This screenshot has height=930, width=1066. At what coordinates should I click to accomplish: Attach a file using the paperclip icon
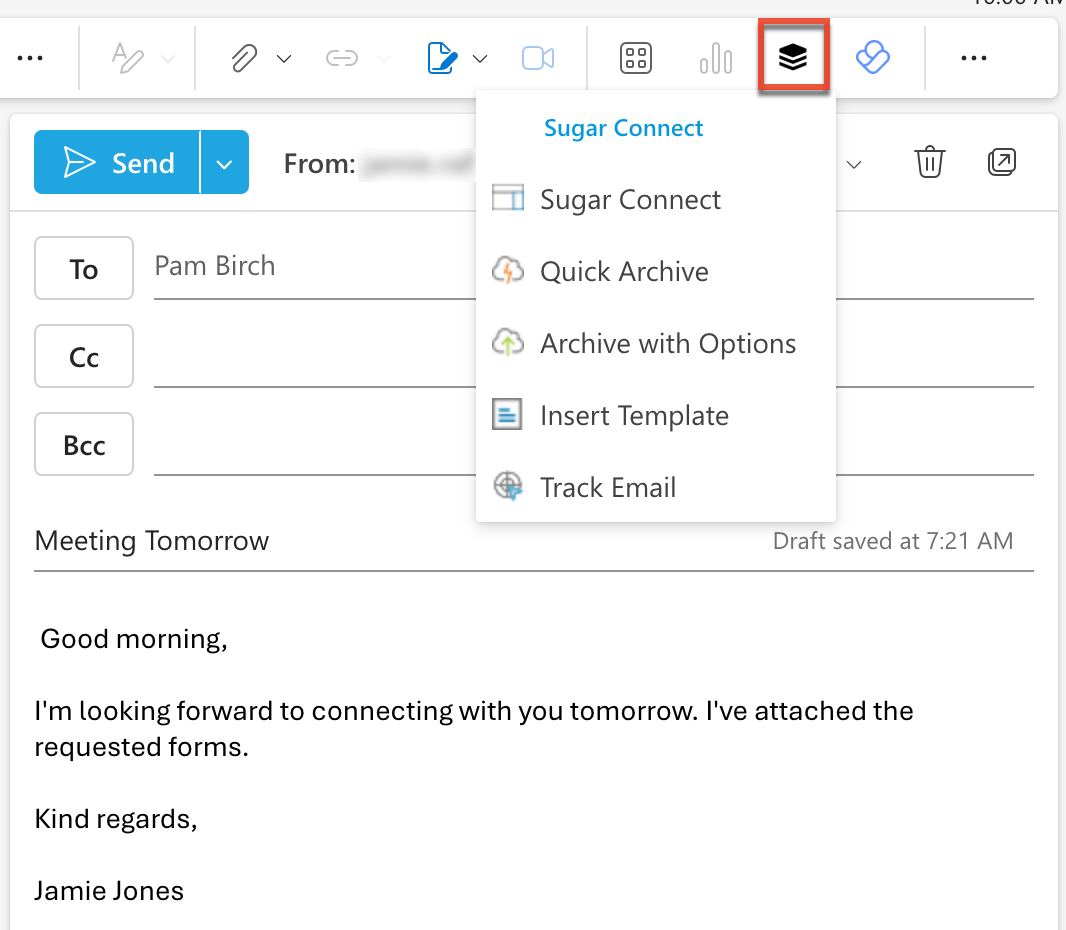coord(242,58)
